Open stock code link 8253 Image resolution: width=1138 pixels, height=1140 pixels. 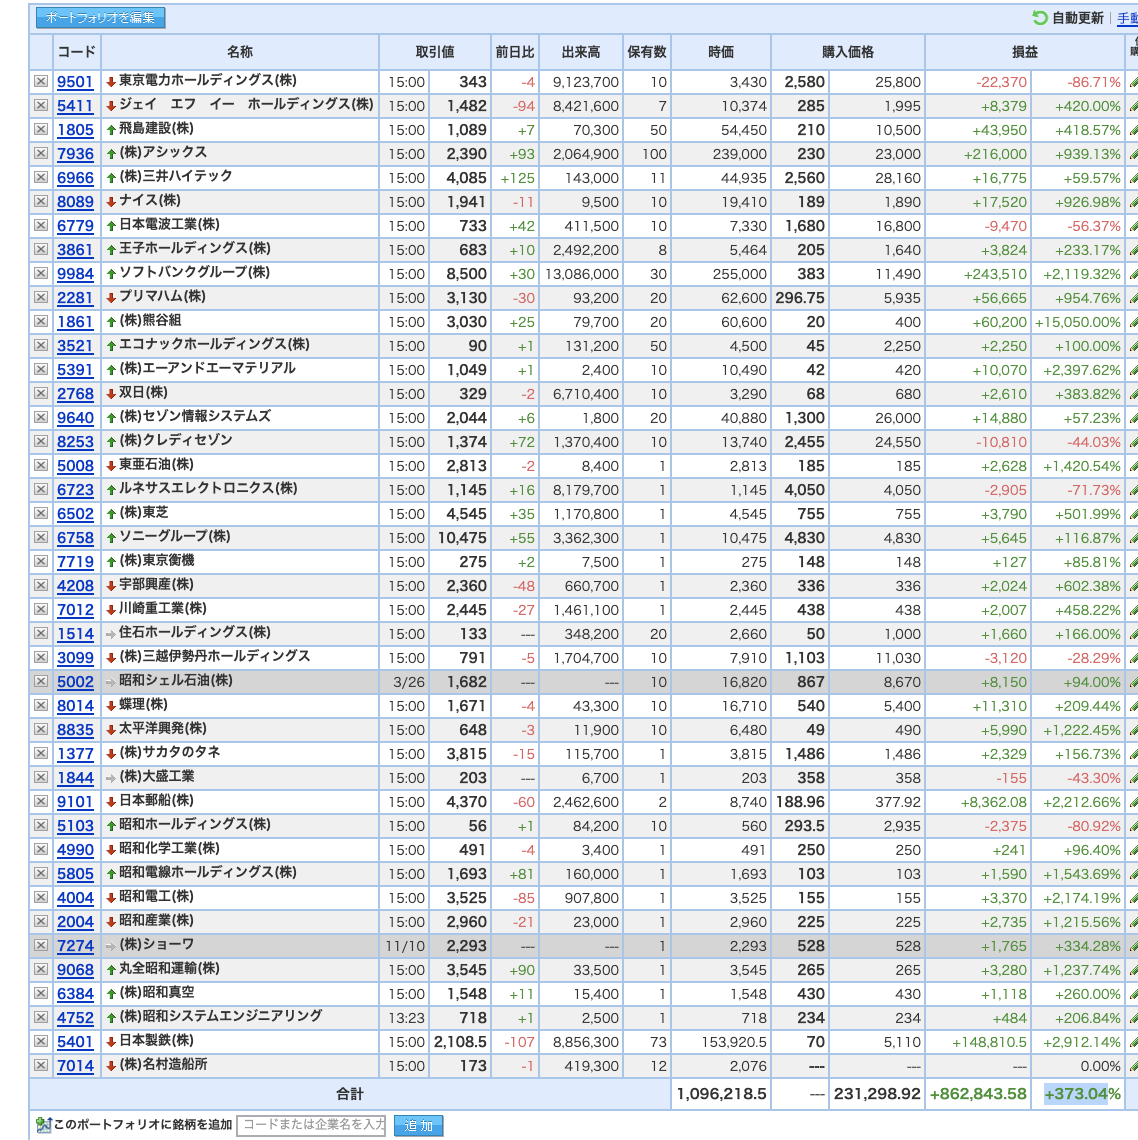click(x=75, y=442)
